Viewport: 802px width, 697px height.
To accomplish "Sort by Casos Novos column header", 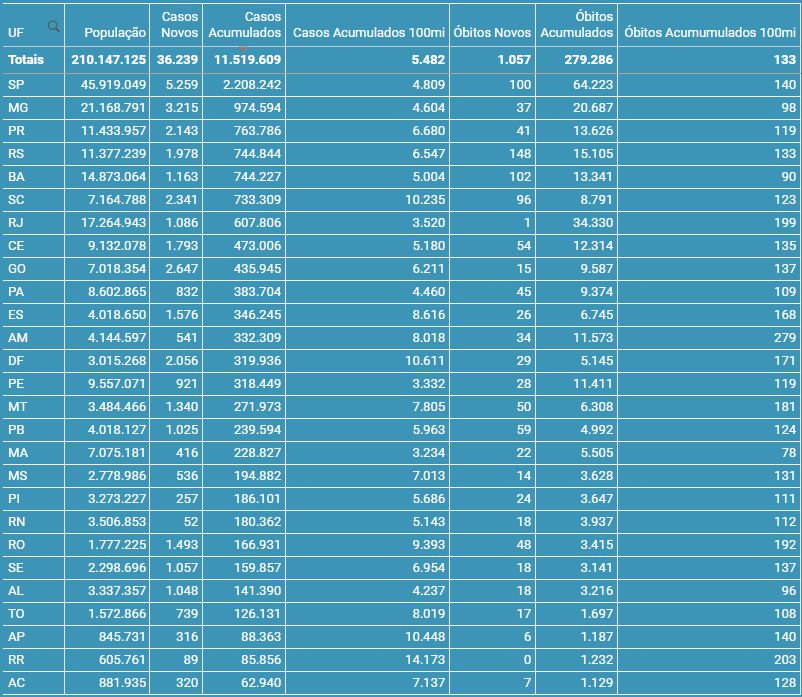I will (x=180, y=25).
